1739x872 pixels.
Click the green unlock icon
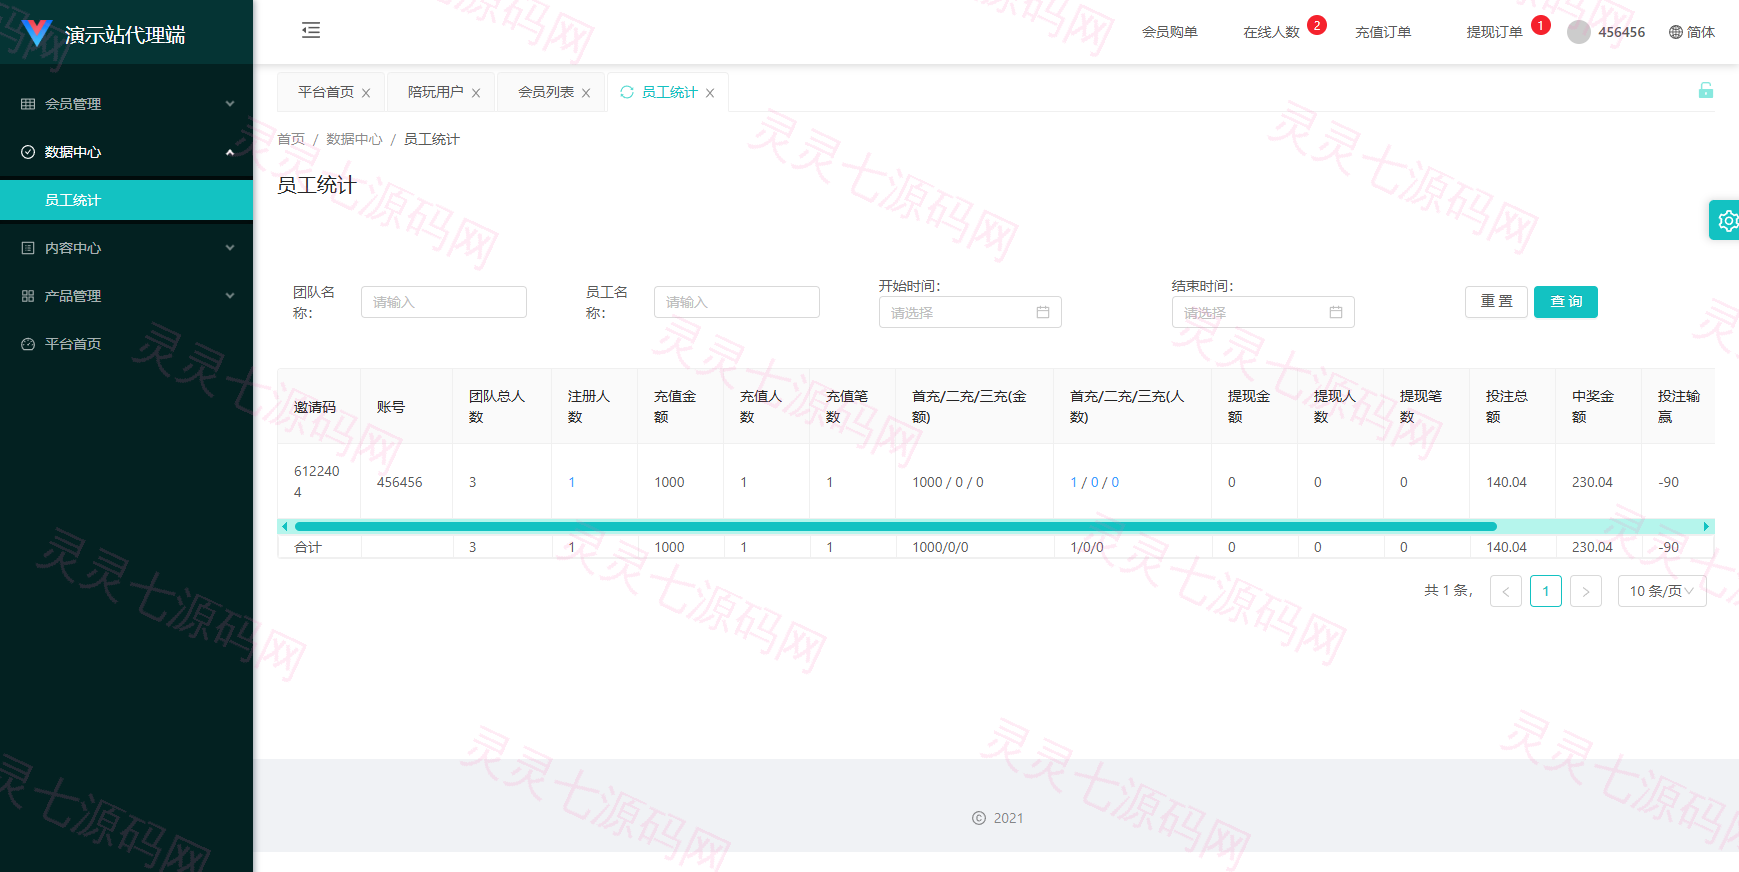pos(1706,90)
